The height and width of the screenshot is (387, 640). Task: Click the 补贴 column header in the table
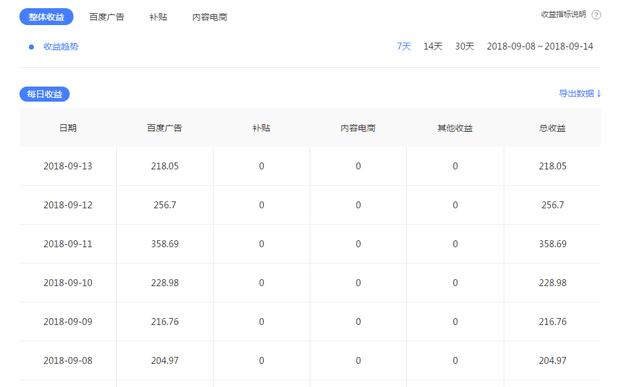coord(261,128)
